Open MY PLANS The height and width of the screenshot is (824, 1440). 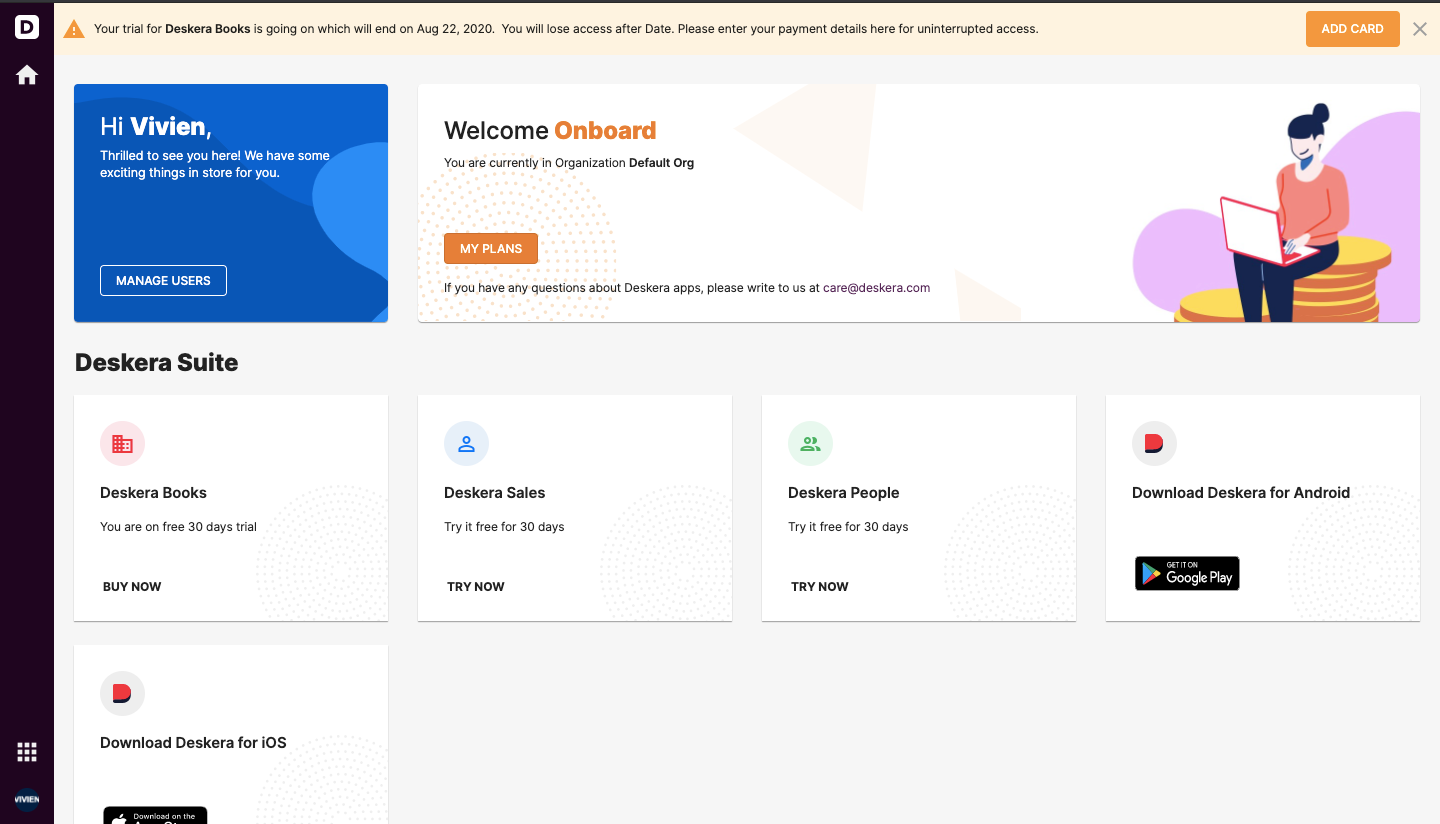click(x=491, y=249)
